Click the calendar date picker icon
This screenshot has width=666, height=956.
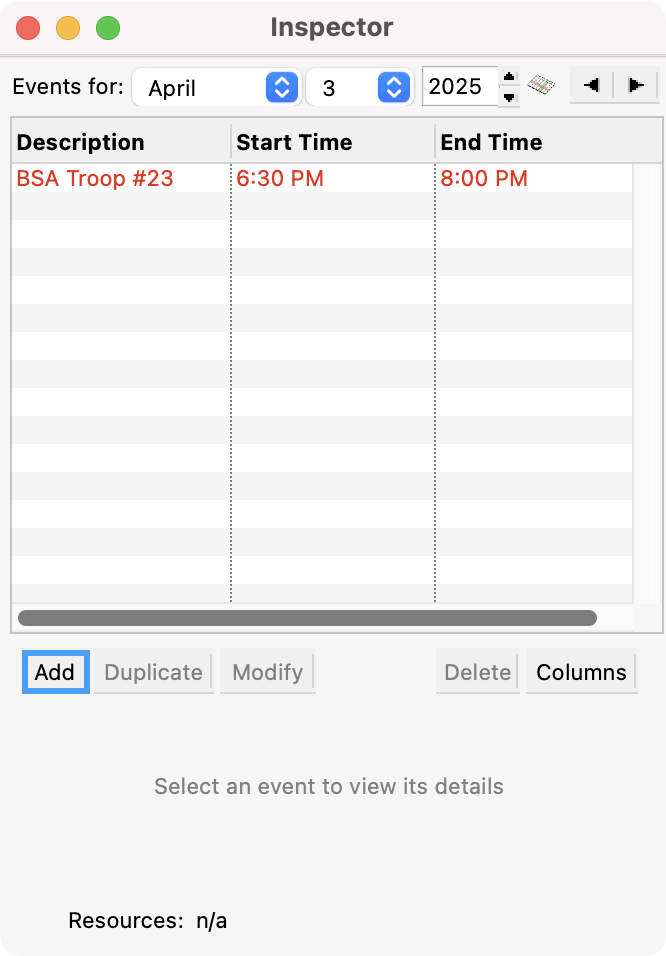click(x=541, y=86)
